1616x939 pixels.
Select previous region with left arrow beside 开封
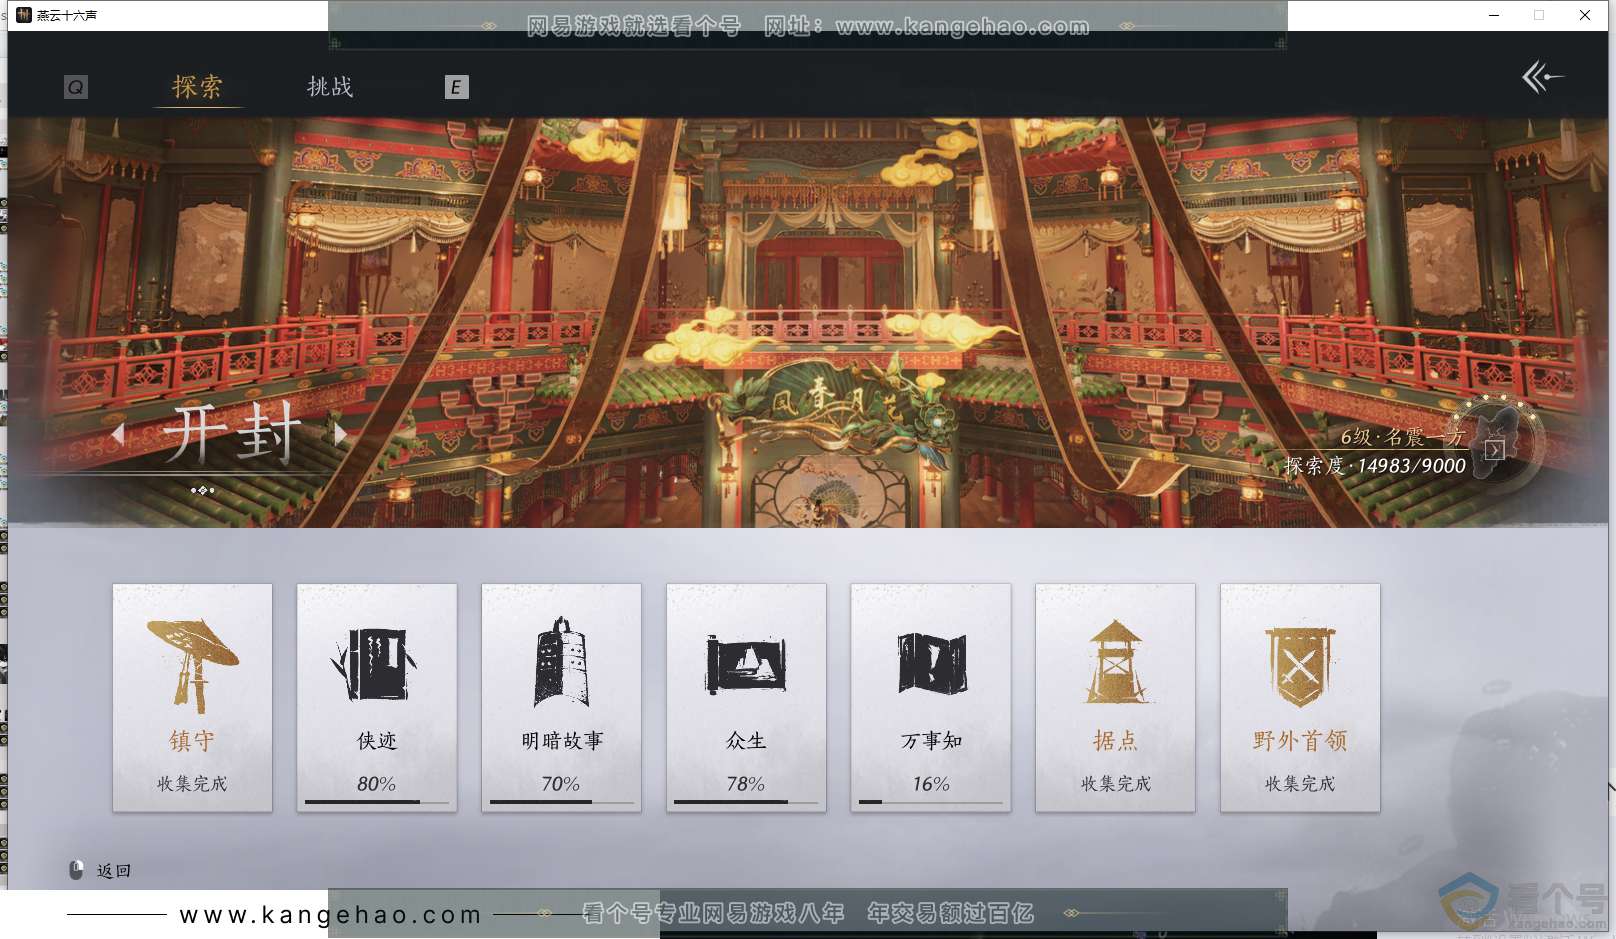[x=118, y=434]
